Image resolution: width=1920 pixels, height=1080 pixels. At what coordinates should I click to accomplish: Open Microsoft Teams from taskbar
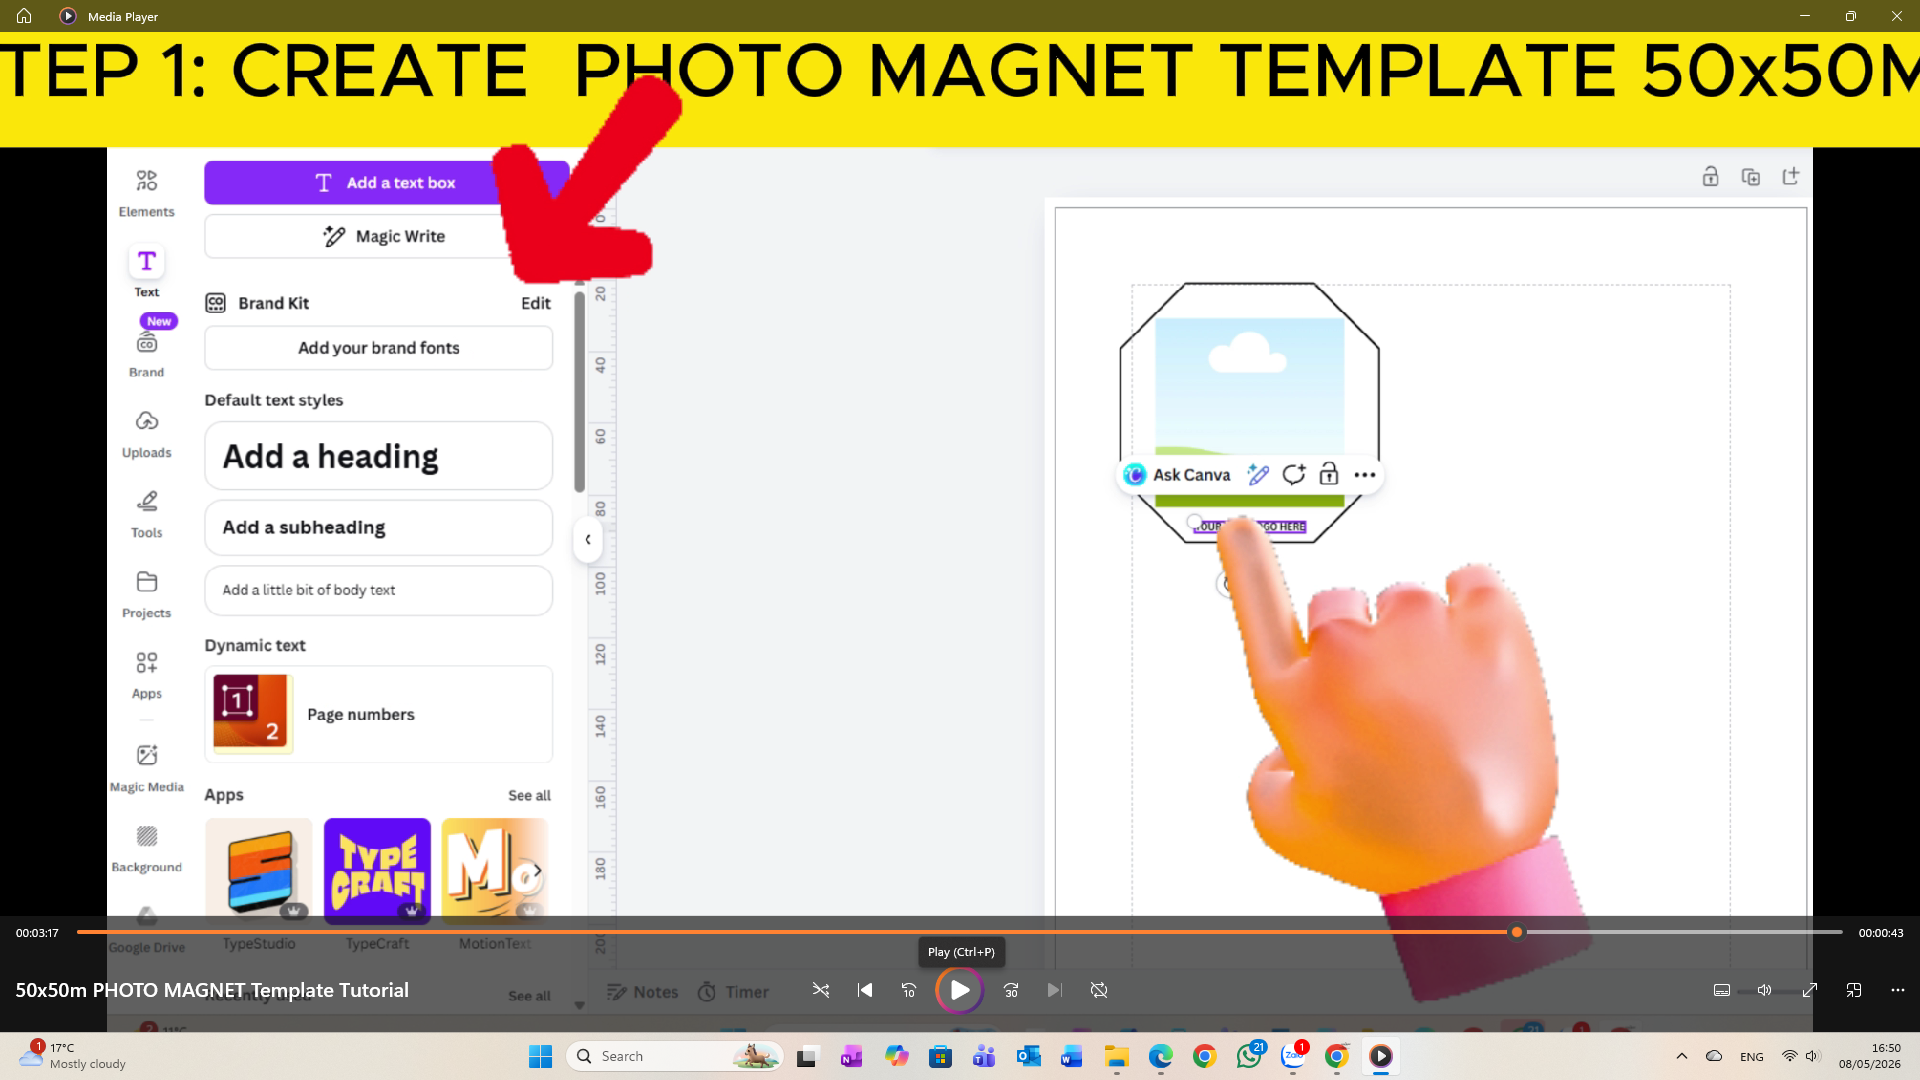tap(984, 1056)
